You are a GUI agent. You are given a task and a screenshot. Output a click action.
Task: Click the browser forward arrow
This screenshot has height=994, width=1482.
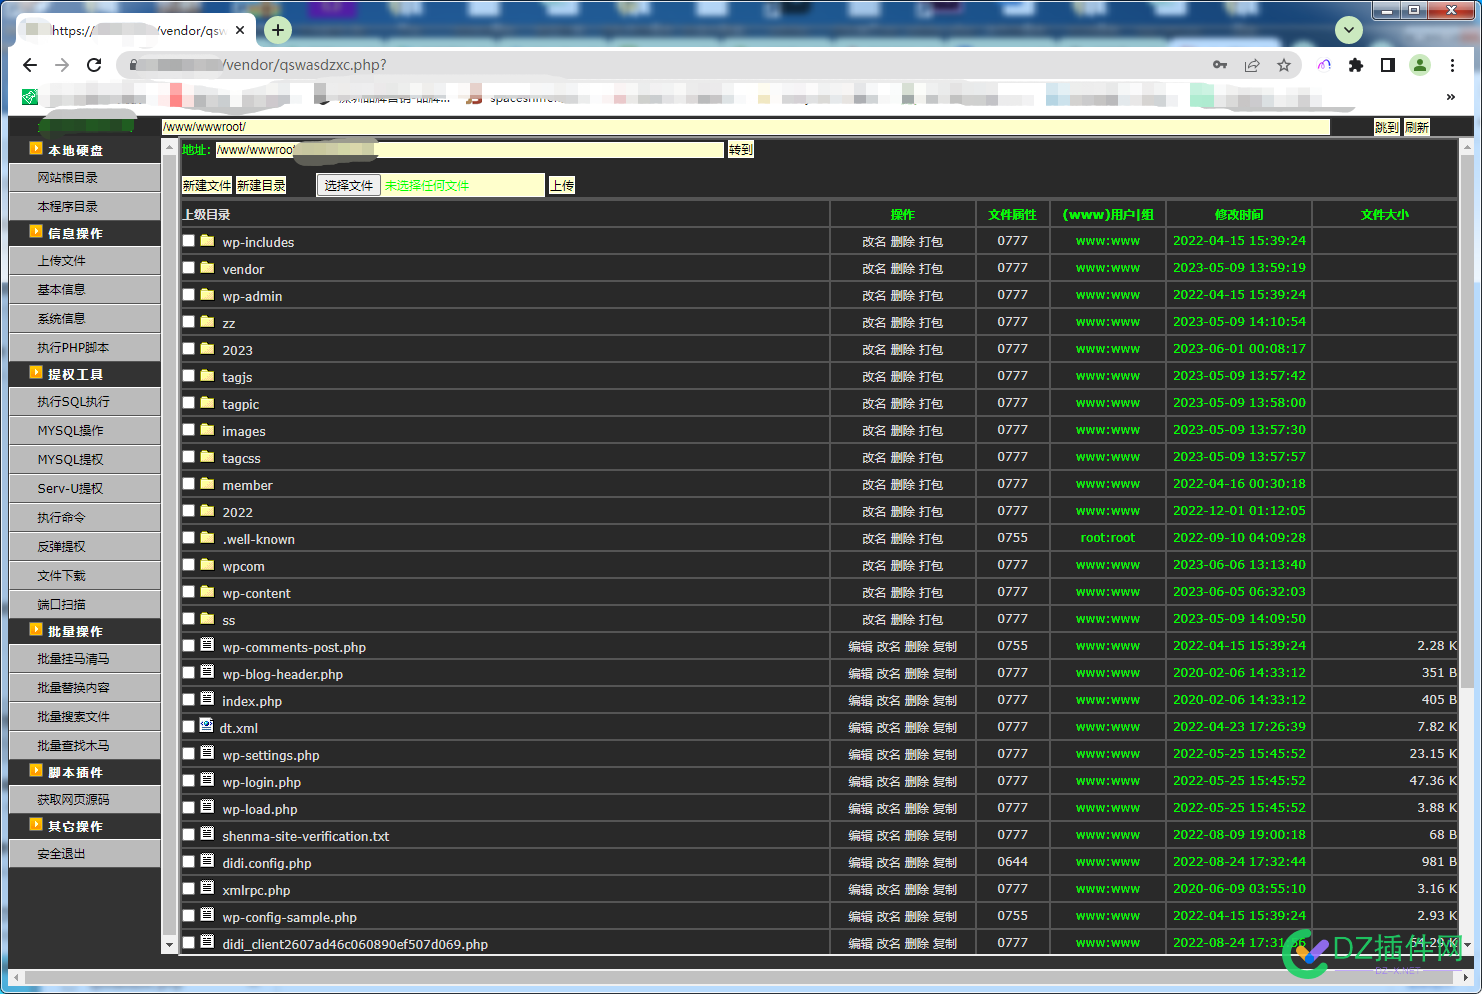click(62, 65)
